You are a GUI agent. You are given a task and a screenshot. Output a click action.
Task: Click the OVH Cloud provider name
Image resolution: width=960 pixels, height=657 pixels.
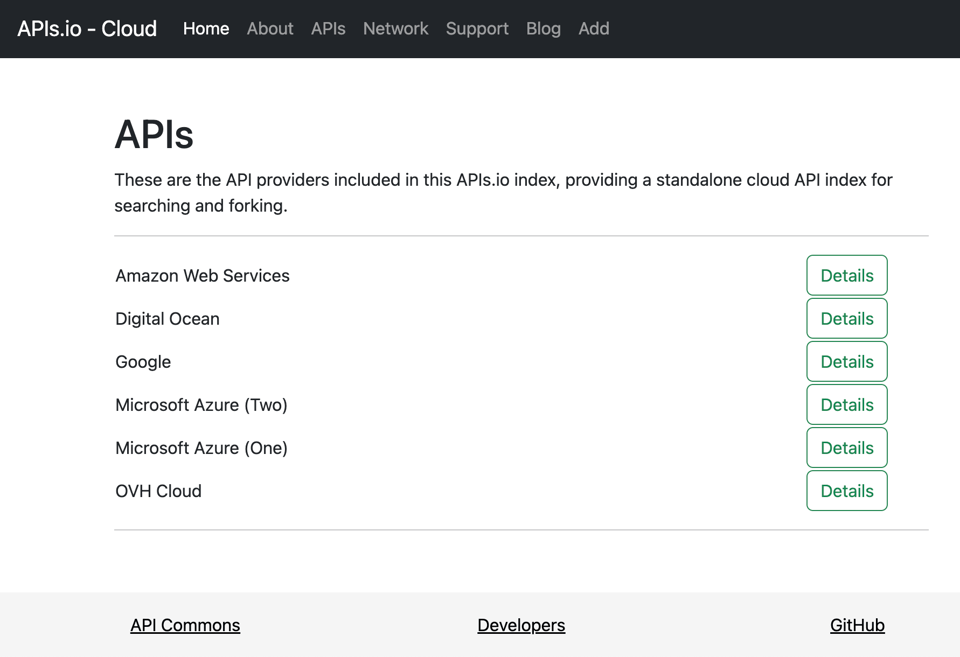coord(158,491)
